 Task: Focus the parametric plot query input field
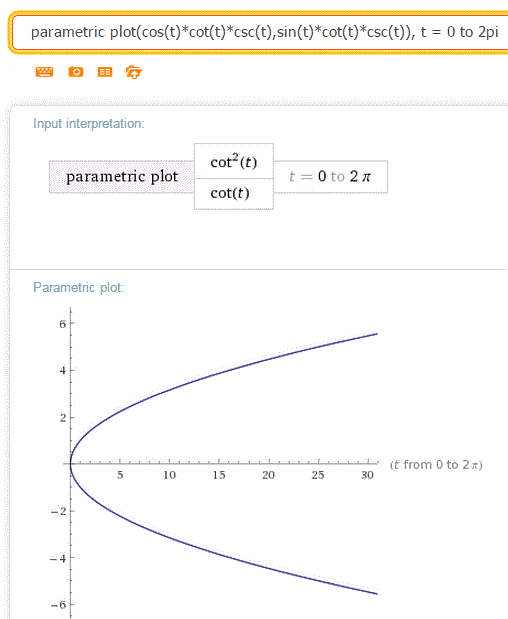[261, 32]
